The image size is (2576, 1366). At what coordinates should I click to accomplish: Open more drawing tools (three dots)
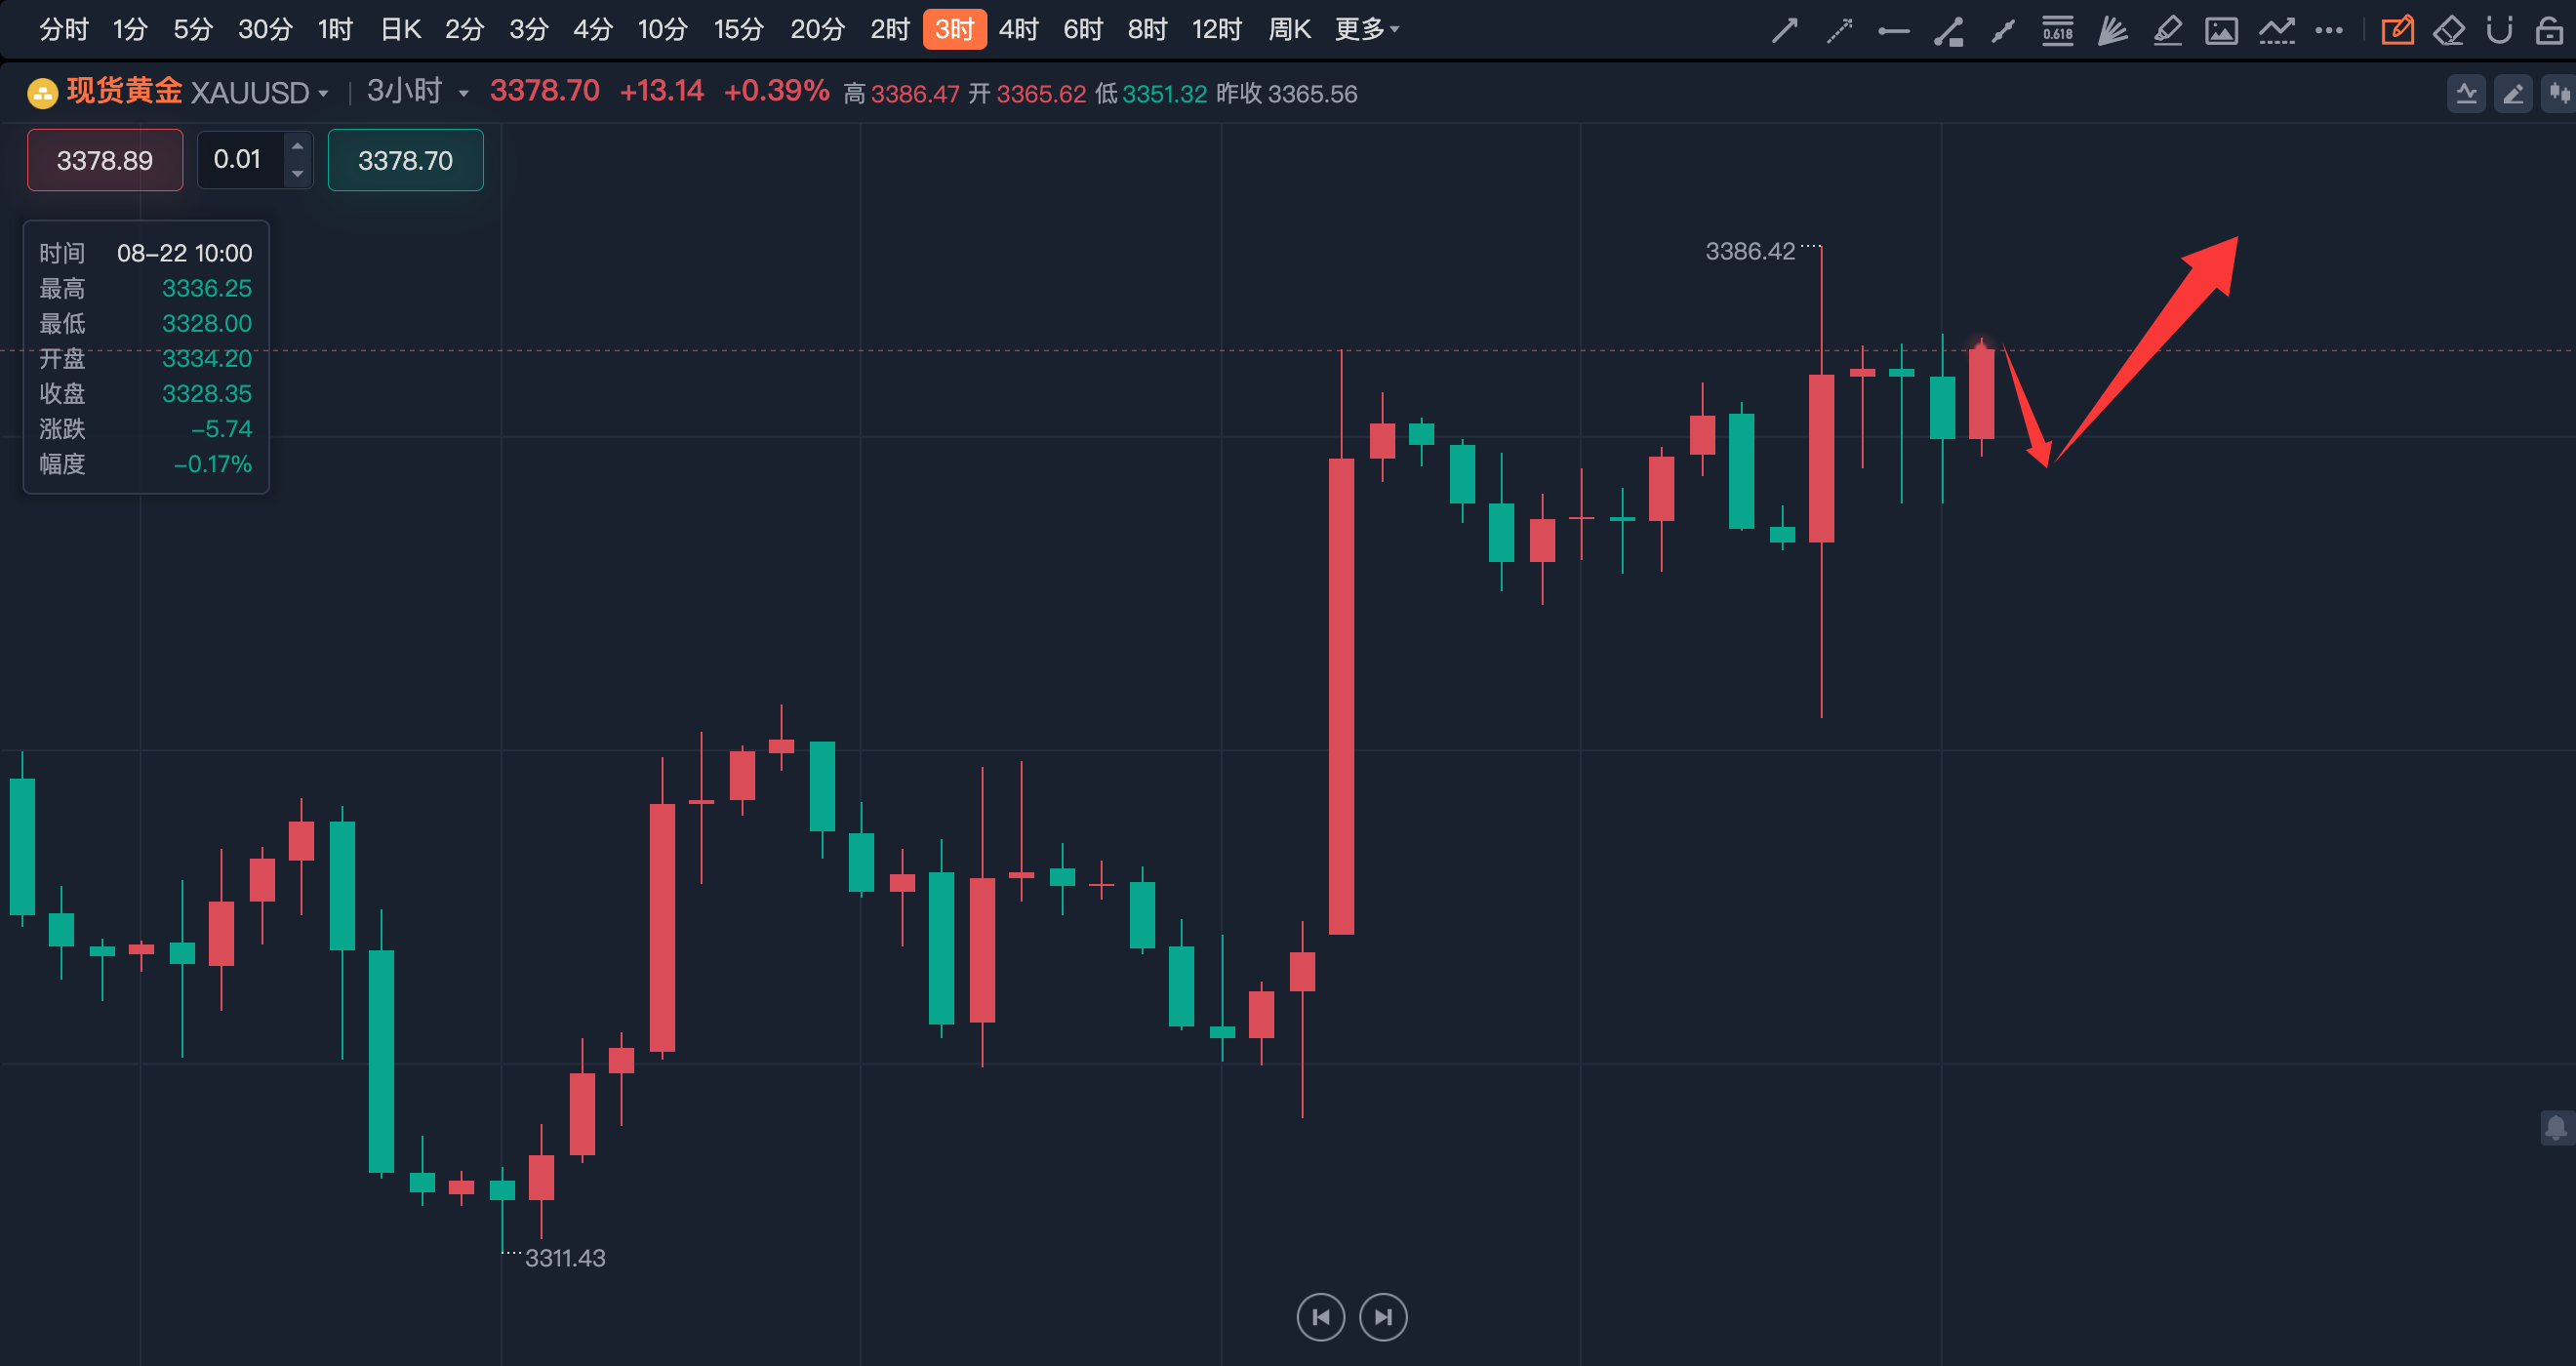point(2329,31)
